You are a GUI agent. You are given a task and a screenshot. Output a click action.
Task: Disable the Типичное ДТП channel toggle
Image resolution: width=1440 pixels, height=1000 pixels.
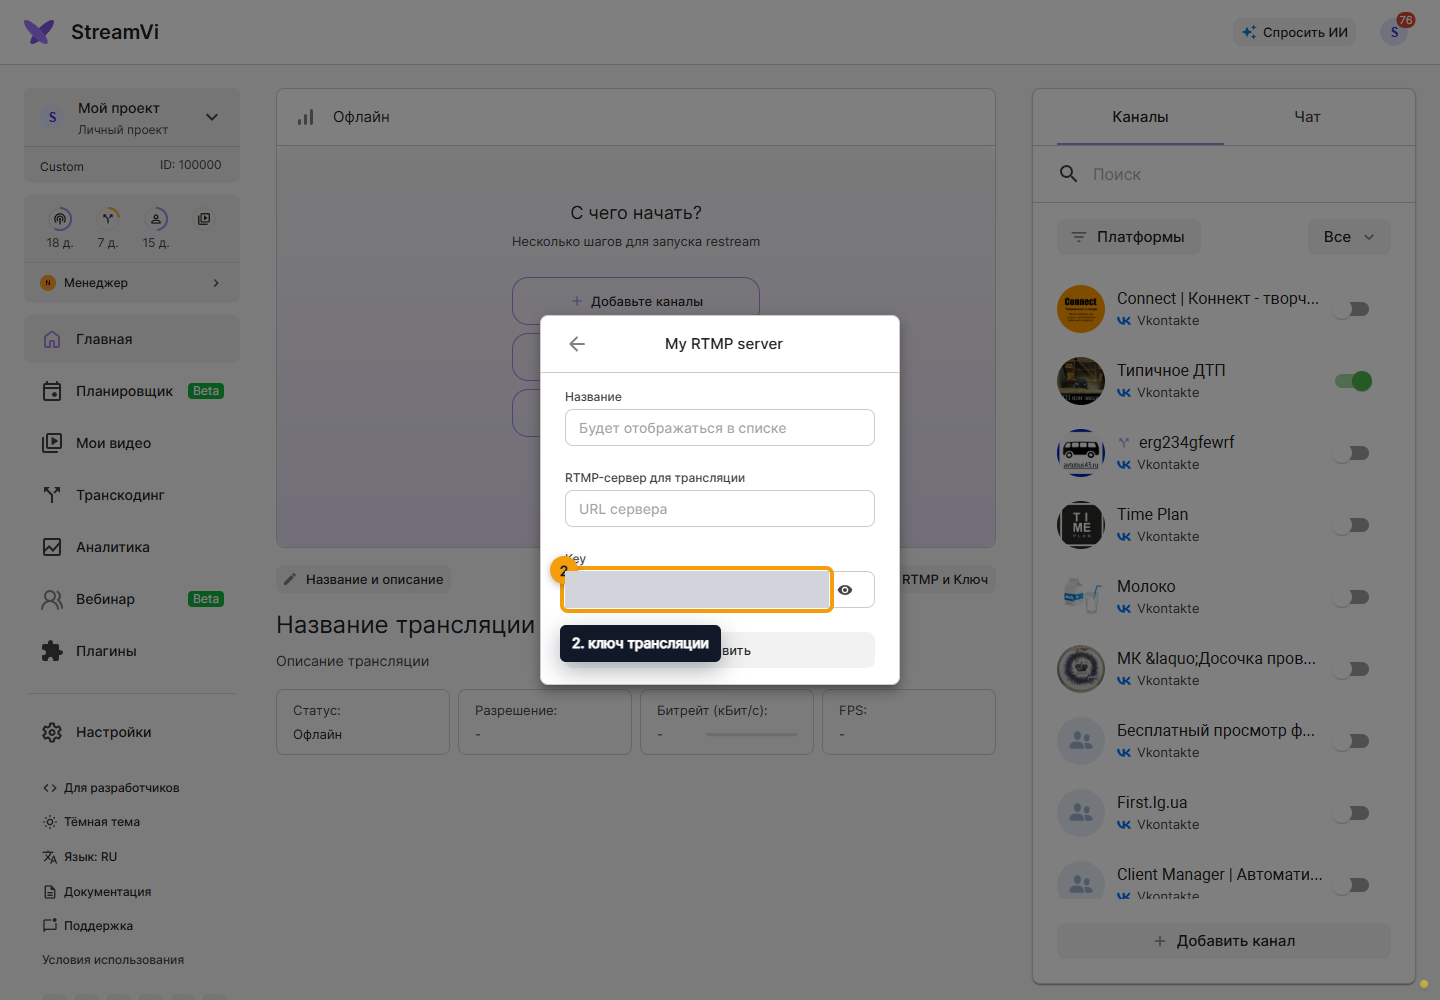click(1353, 381)
